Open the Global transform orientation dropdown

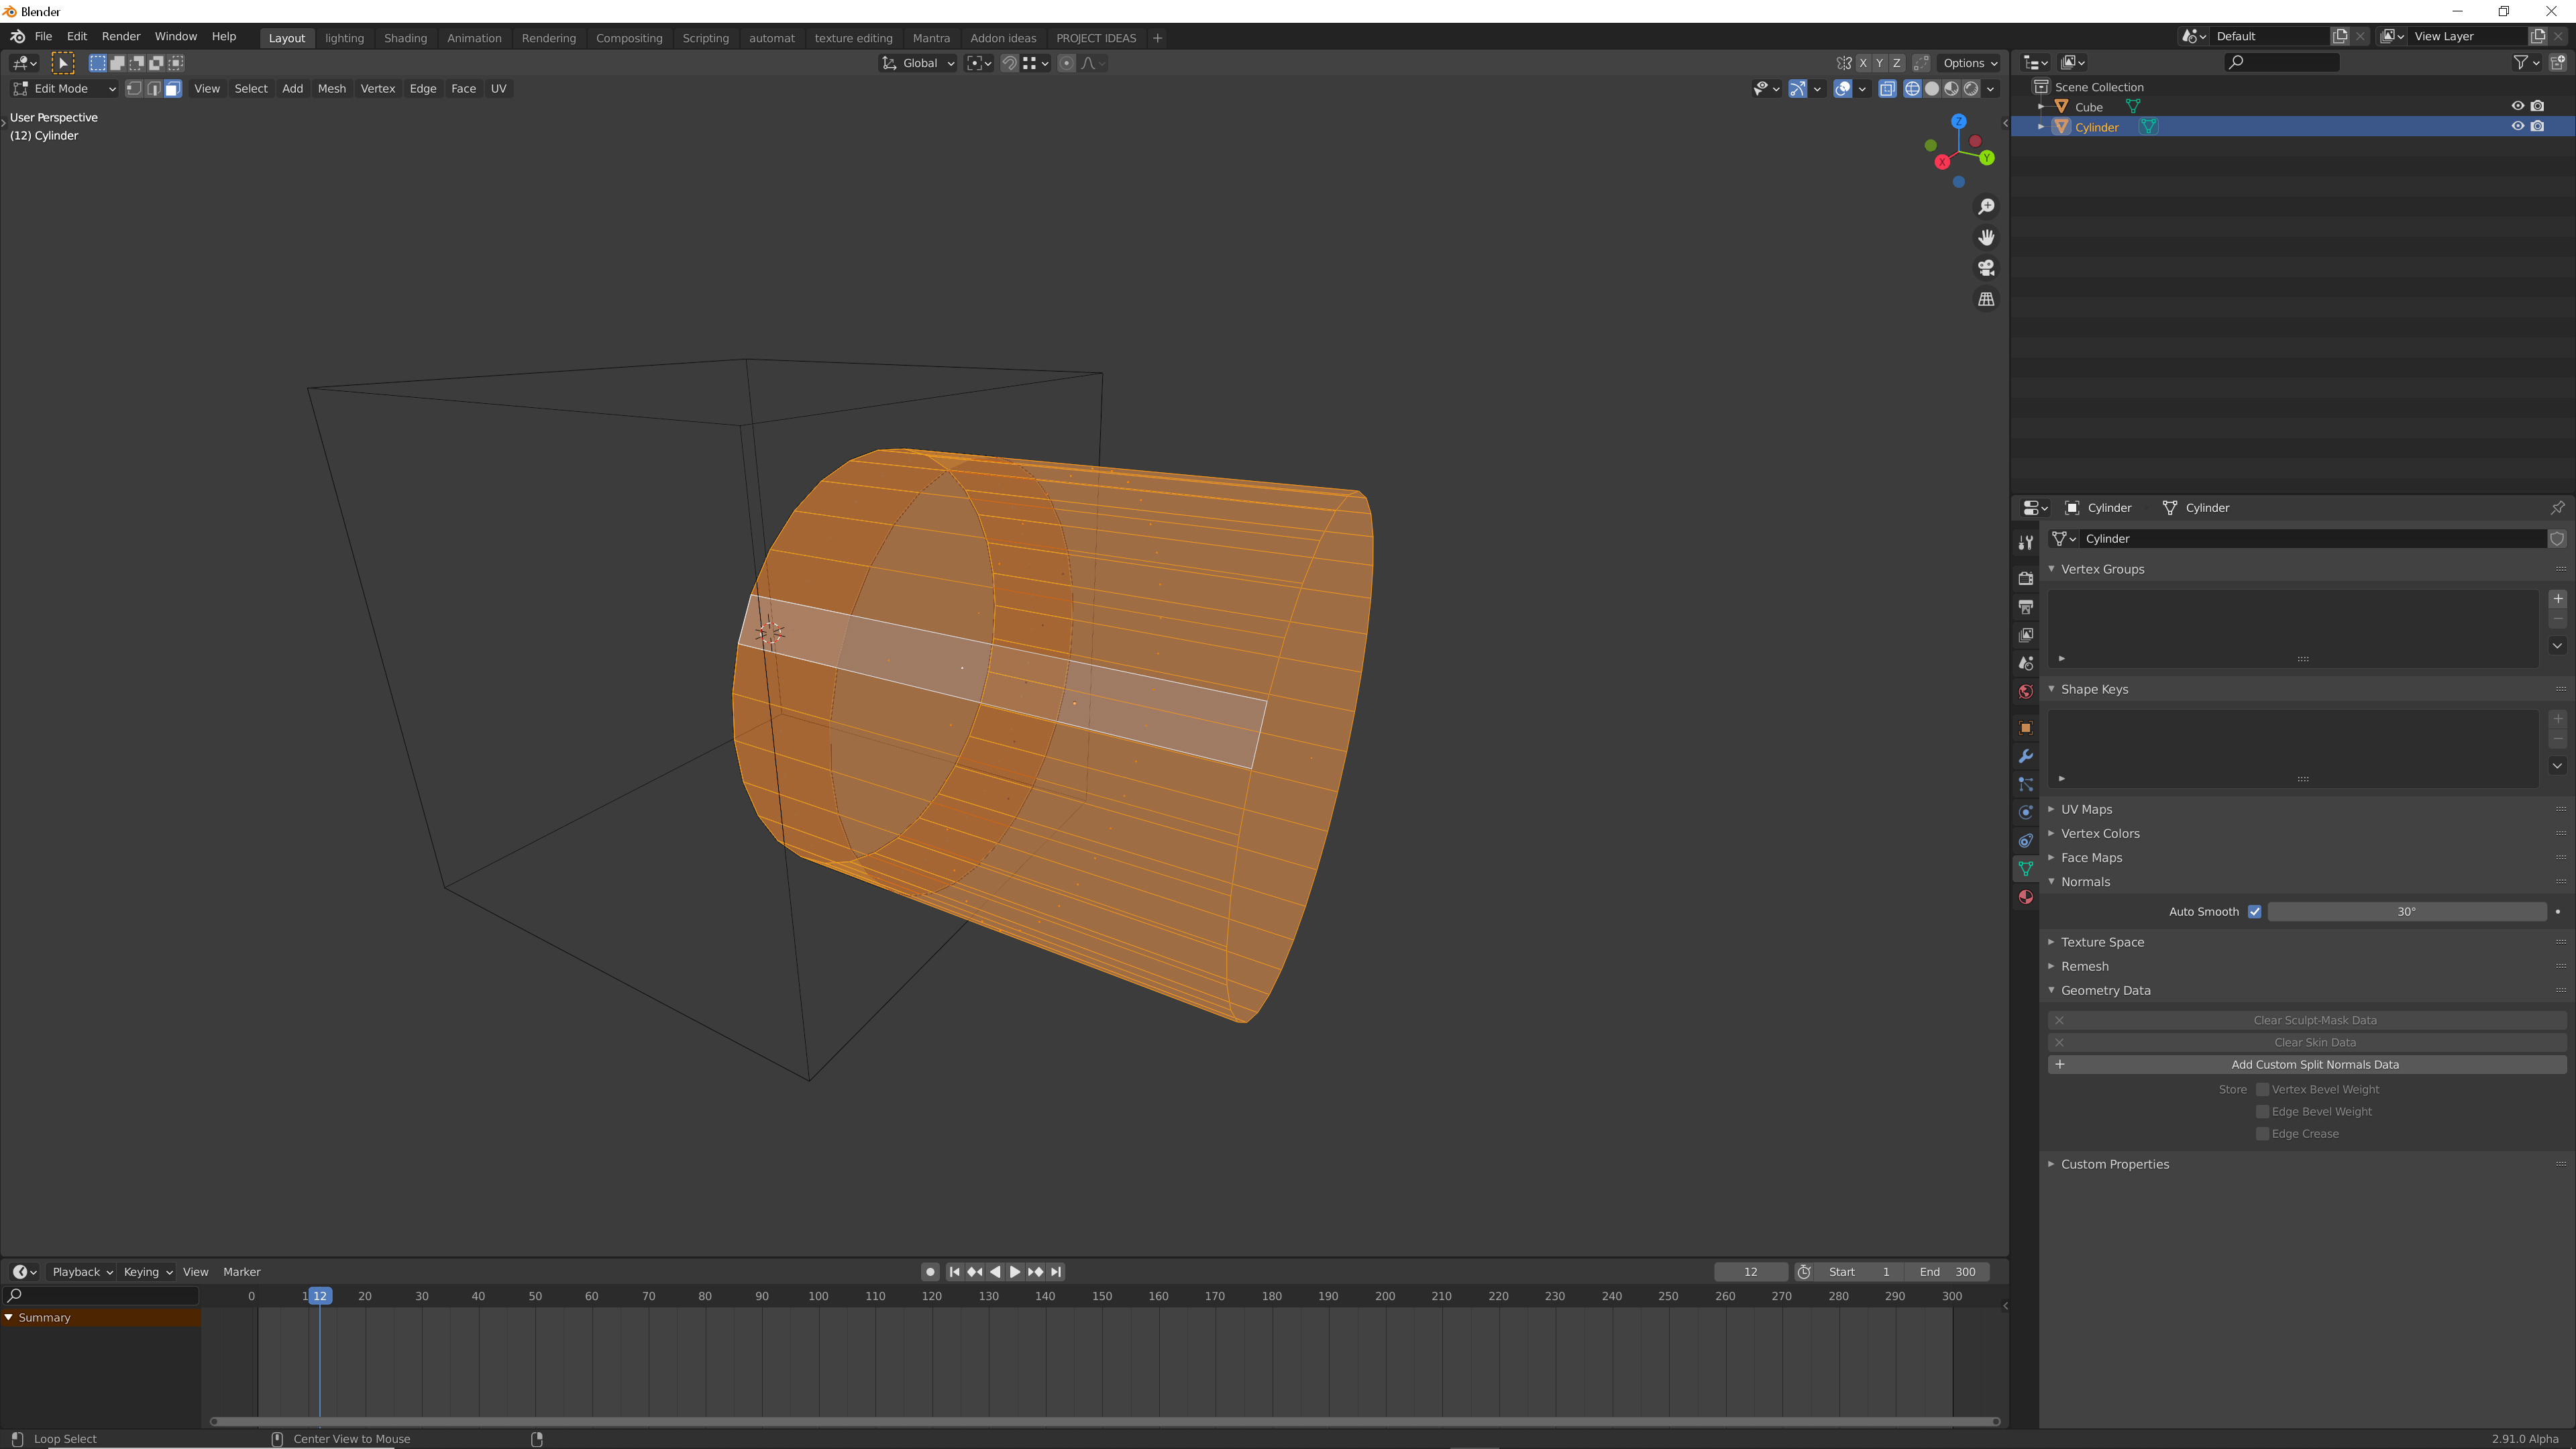pos(918,63)
